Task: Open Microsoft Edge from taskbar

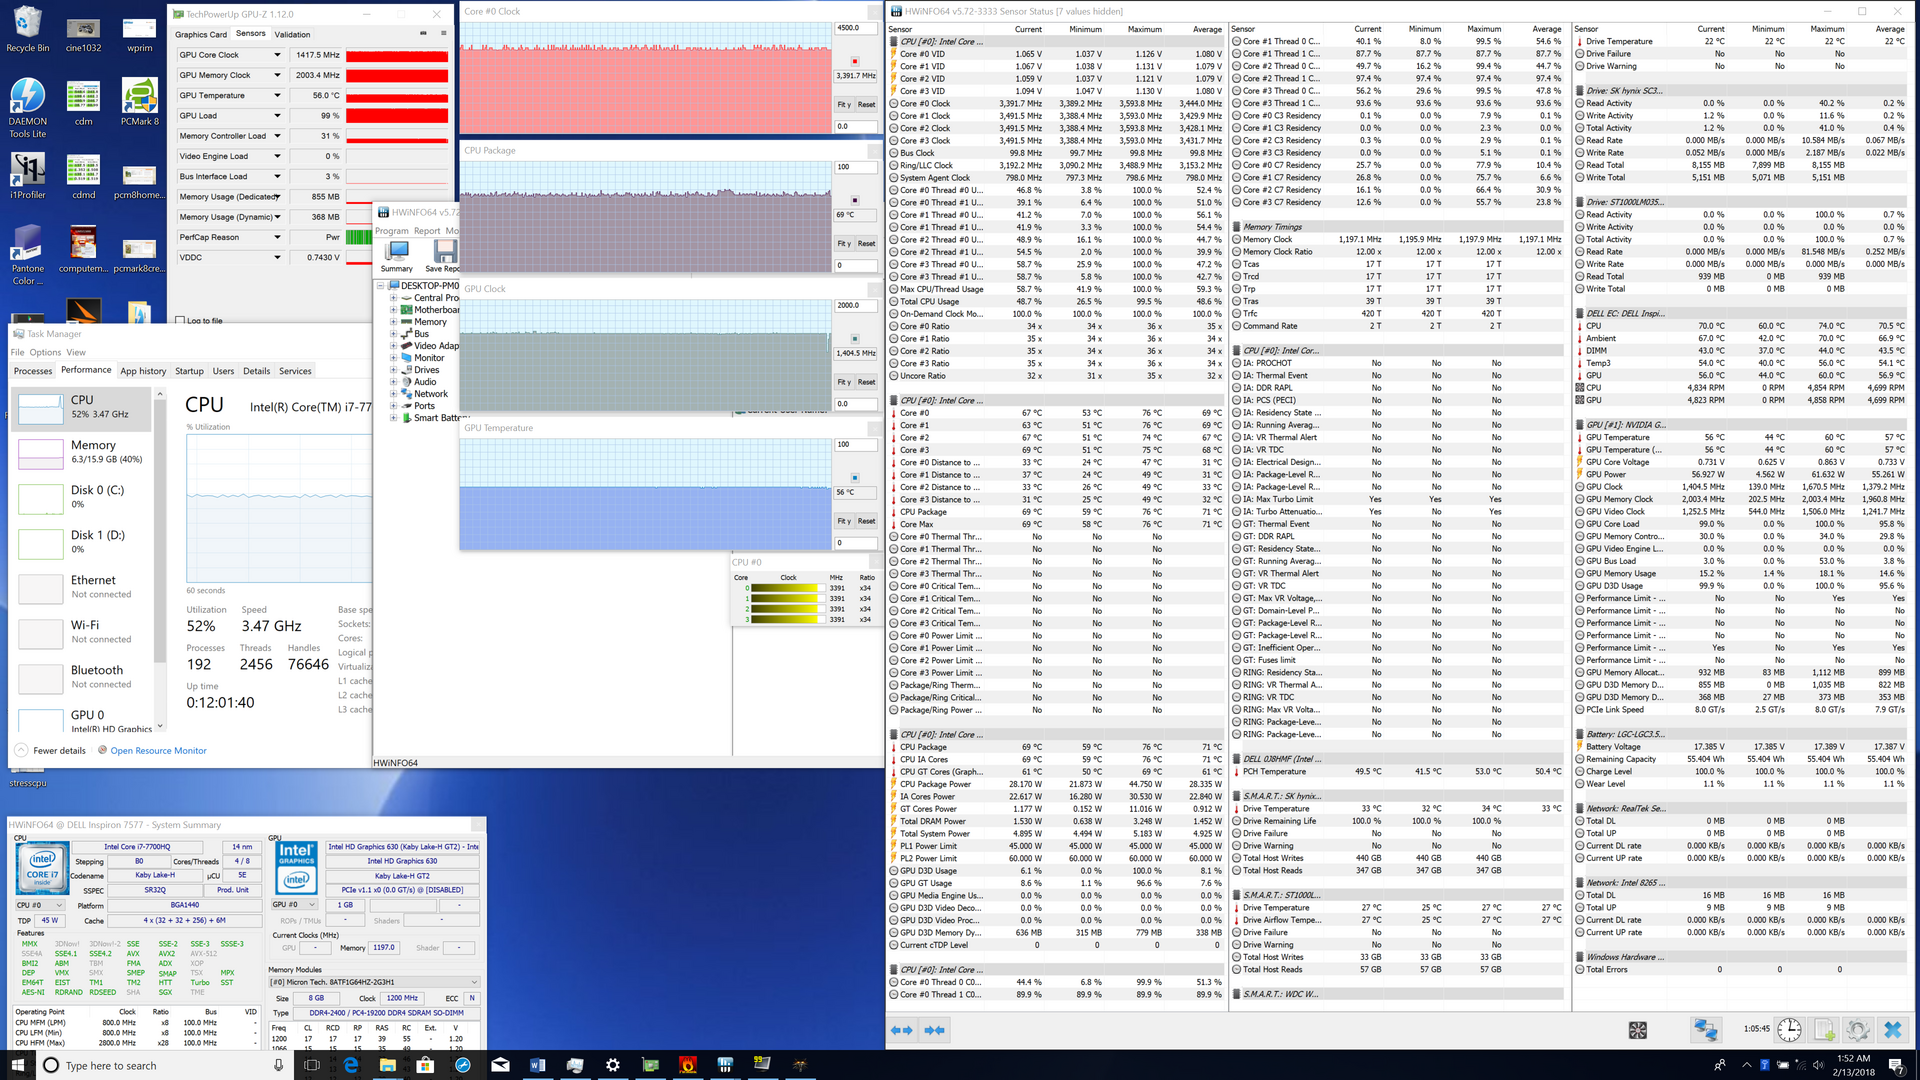Action: [x=351, y=1065]
